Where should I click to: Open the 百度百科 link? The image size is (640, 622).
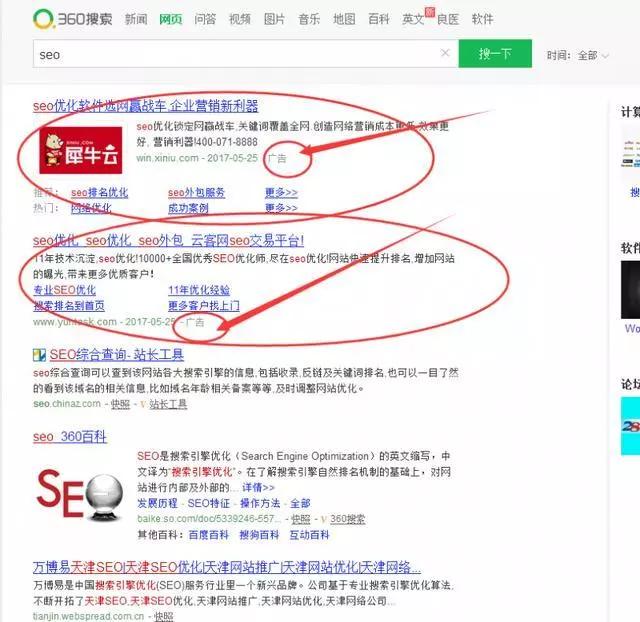tap(209, 535)
